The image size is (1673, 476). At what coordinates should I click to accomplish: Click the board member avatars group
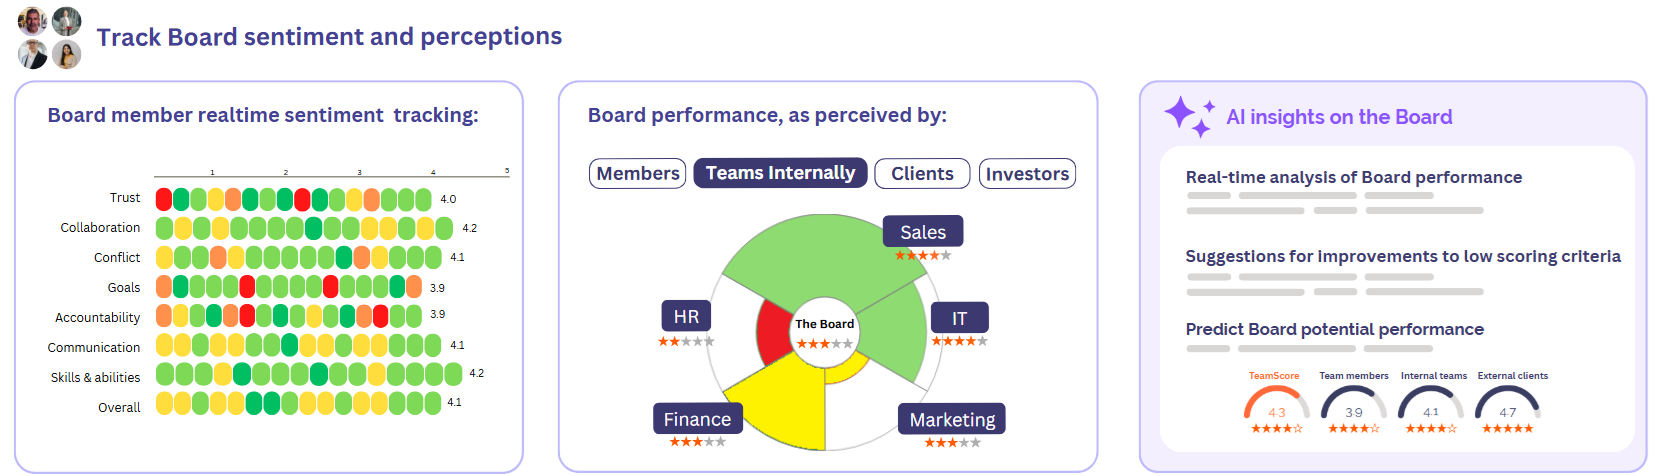pyautogui.click(x=49, y=38)
